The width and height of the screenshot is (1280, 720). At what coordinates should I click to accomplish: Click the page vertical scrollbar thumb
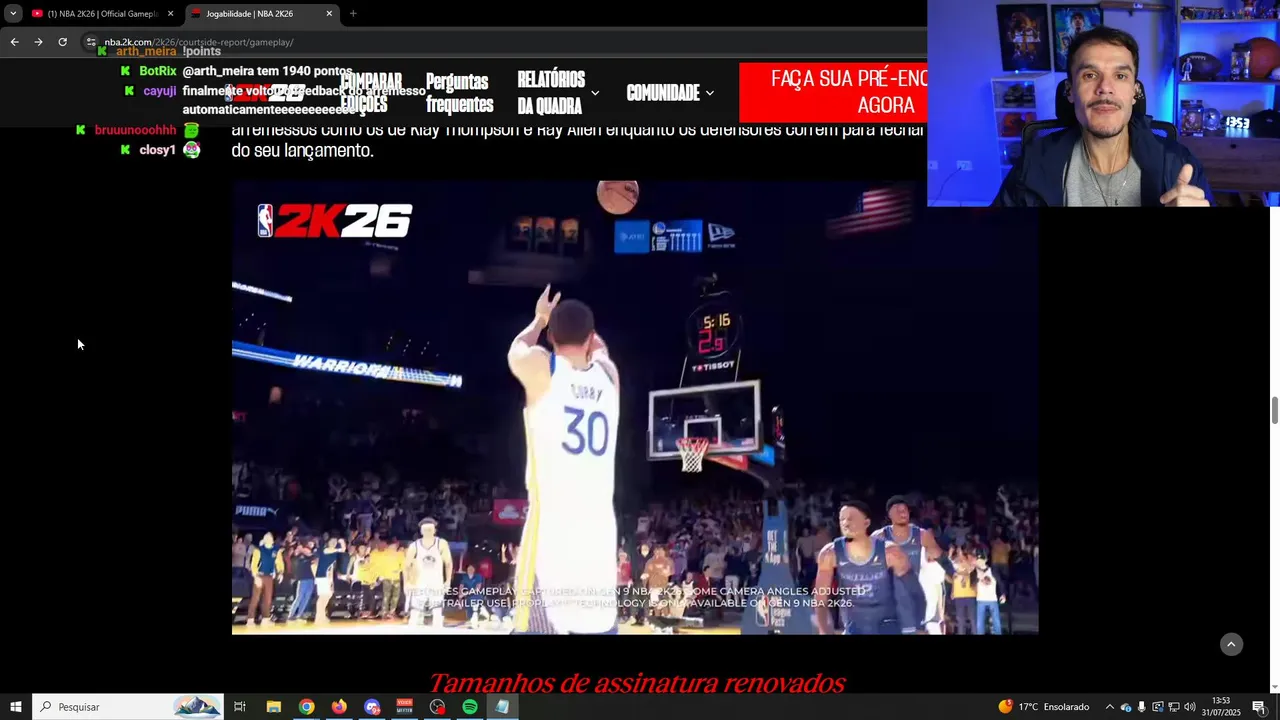pos(1274,411)
